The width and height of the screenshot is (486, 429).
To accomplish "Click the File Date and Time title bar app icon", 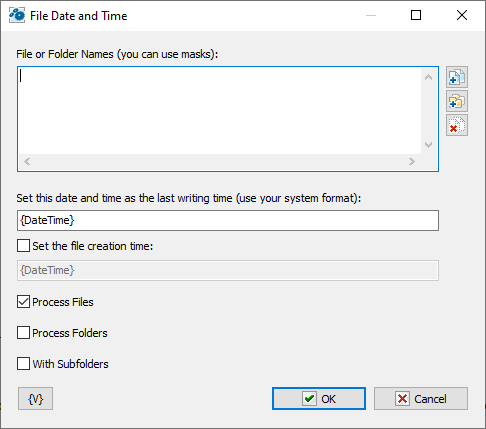I will [17, 15].
